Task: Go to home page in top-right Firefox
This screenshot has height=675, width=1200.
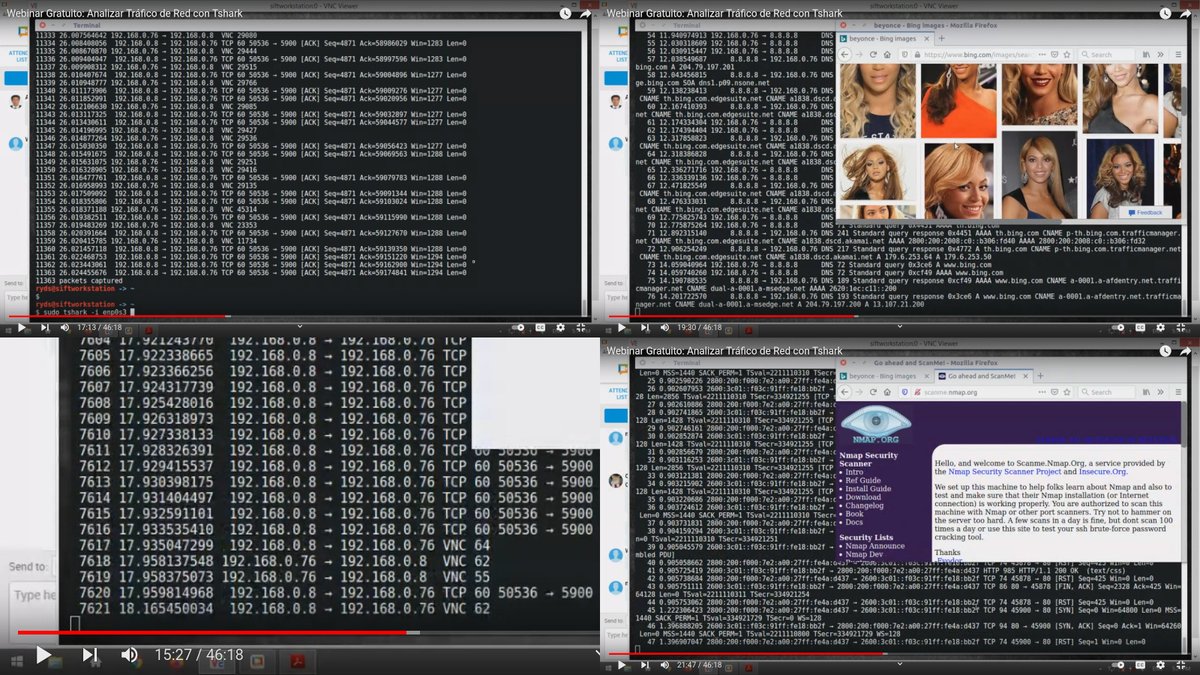Action: click(887, 54)
